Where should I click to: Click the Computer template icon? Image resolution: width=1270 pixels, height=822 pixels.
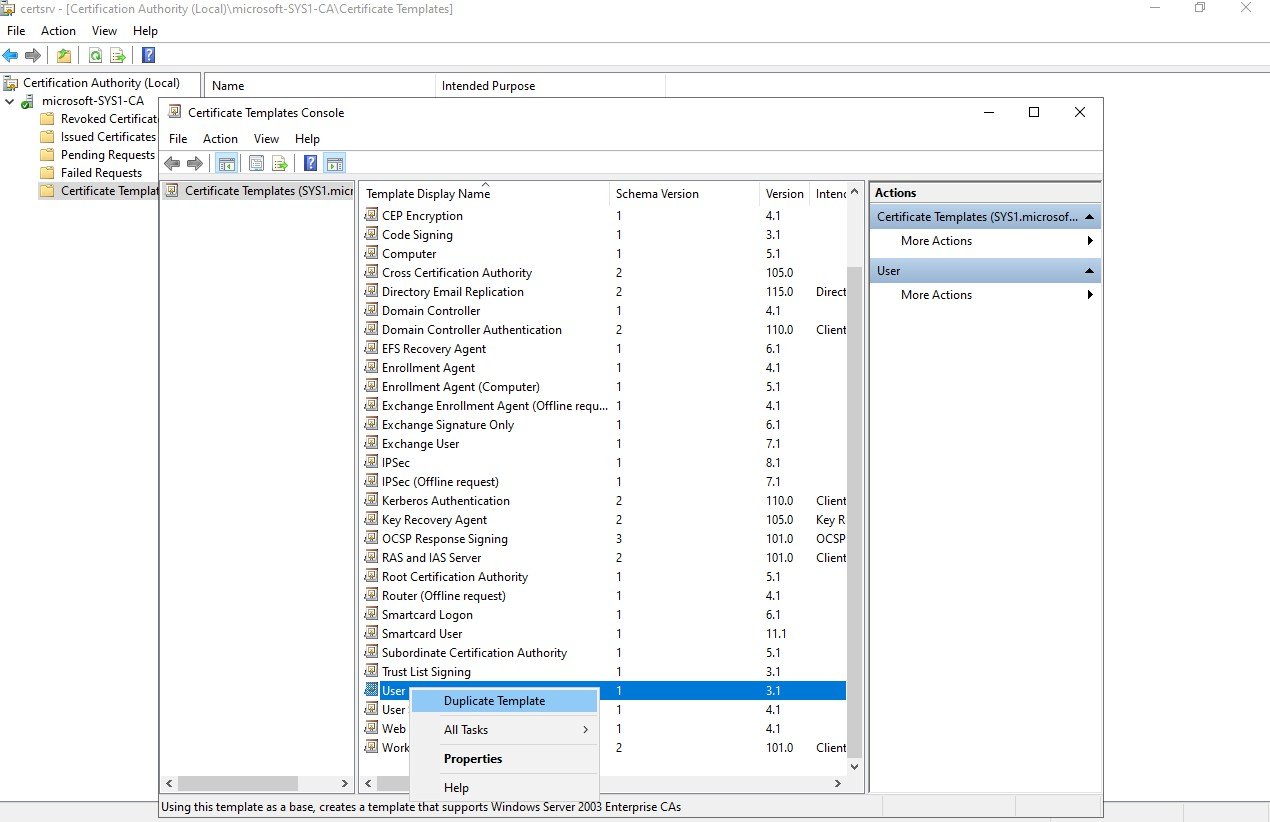tap(372, 253)
